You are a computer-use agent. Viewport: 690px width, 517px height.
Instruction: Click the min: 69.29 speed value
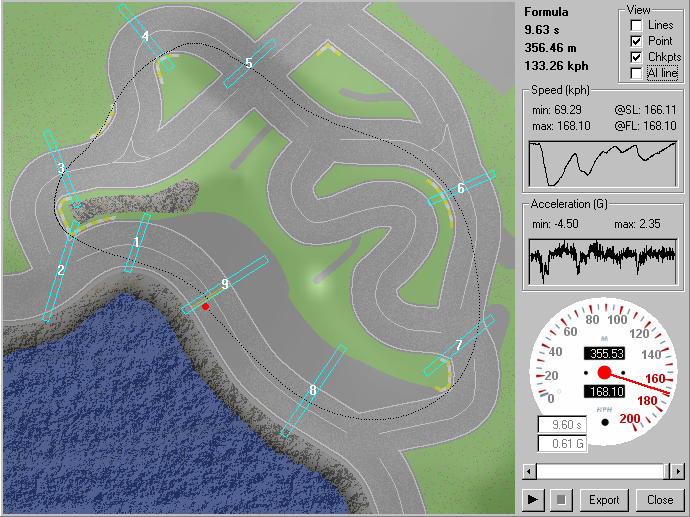point(557,110)
